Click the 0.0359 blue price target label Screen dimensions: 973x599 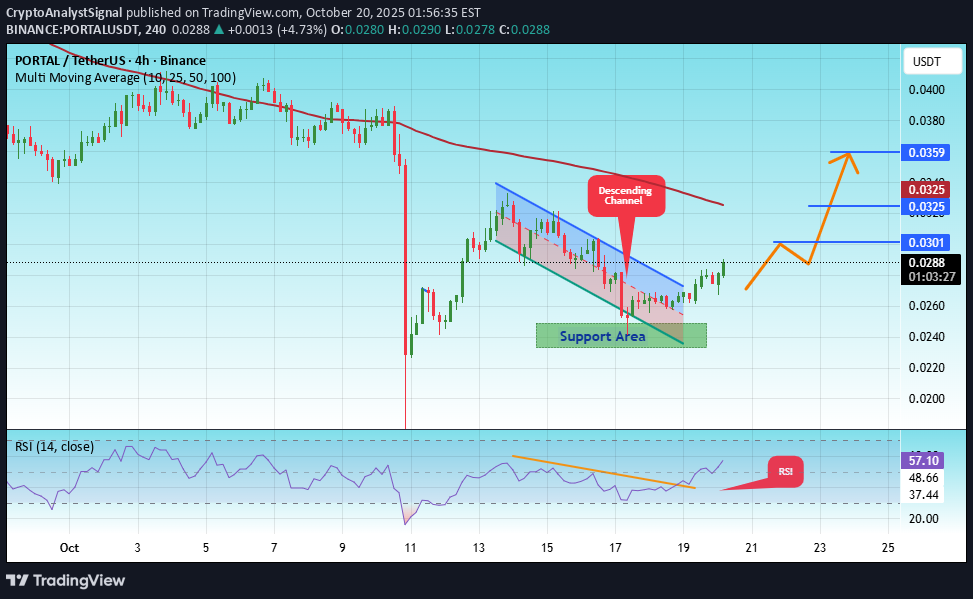click(926, 152)
